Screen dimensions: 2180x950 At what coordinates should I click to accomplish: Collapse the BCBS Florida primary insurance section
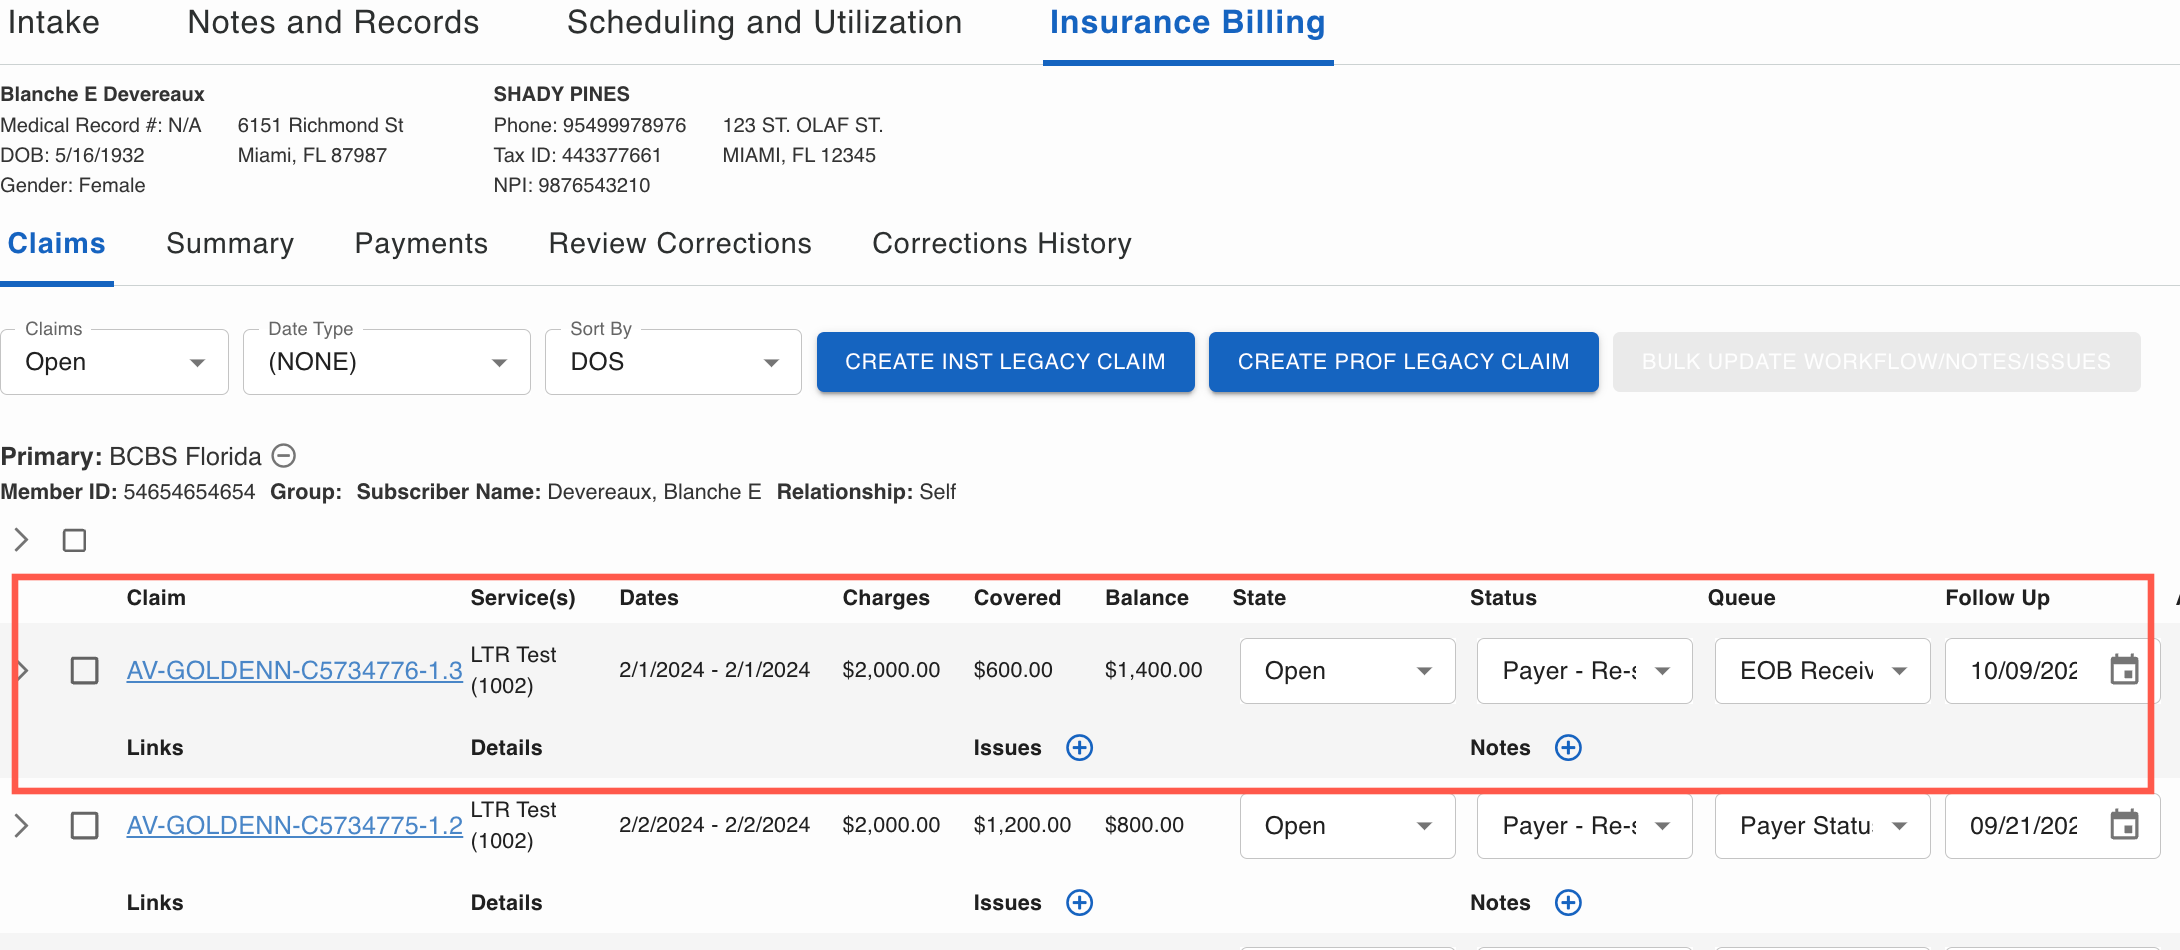[284, 456]
